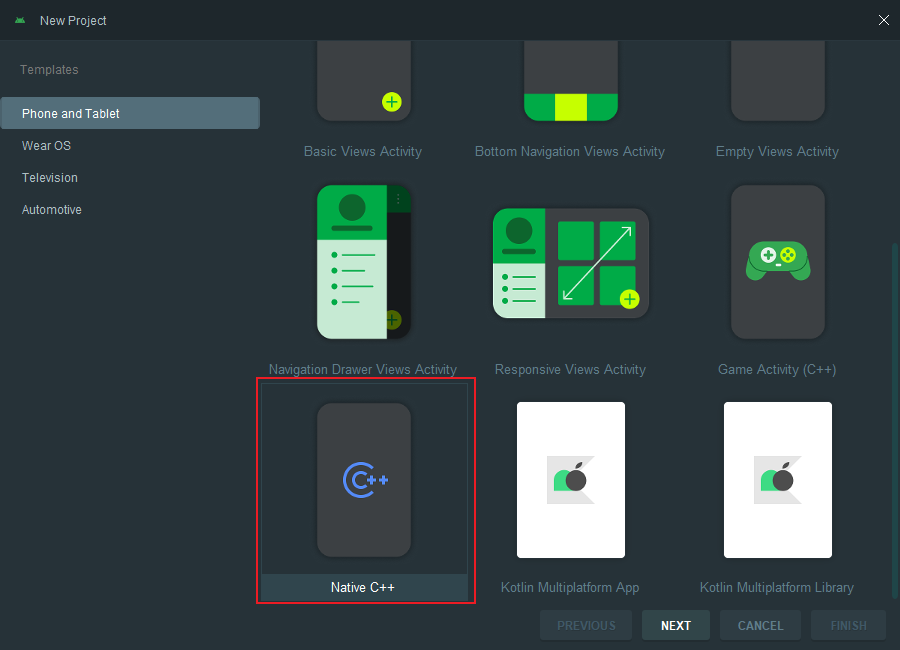Click the Basic Views Activity label

click(x=363, y=152)
